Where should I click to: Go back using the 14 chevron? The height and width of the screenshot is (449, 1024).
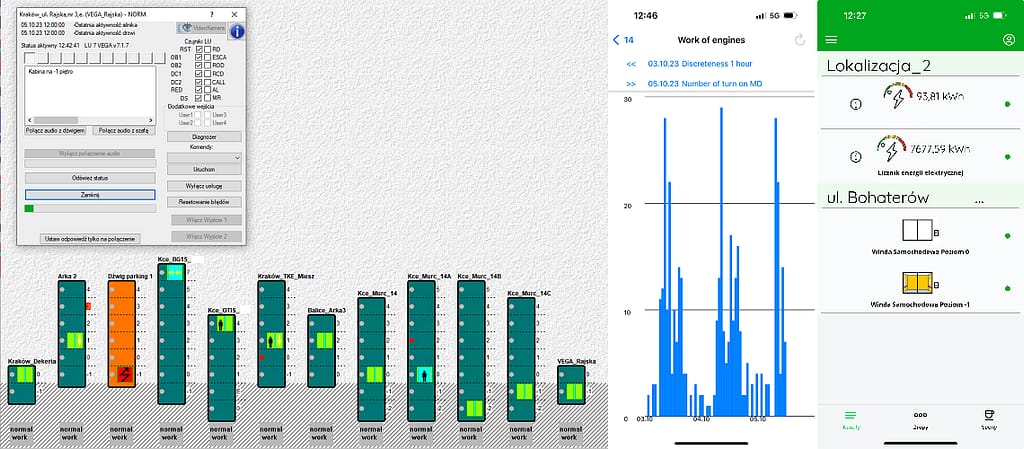tap(622, 40)
